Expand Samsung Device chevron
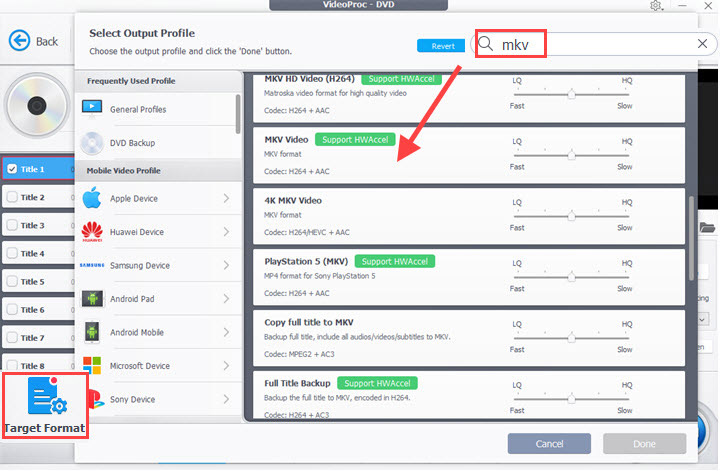 point(226,265)
